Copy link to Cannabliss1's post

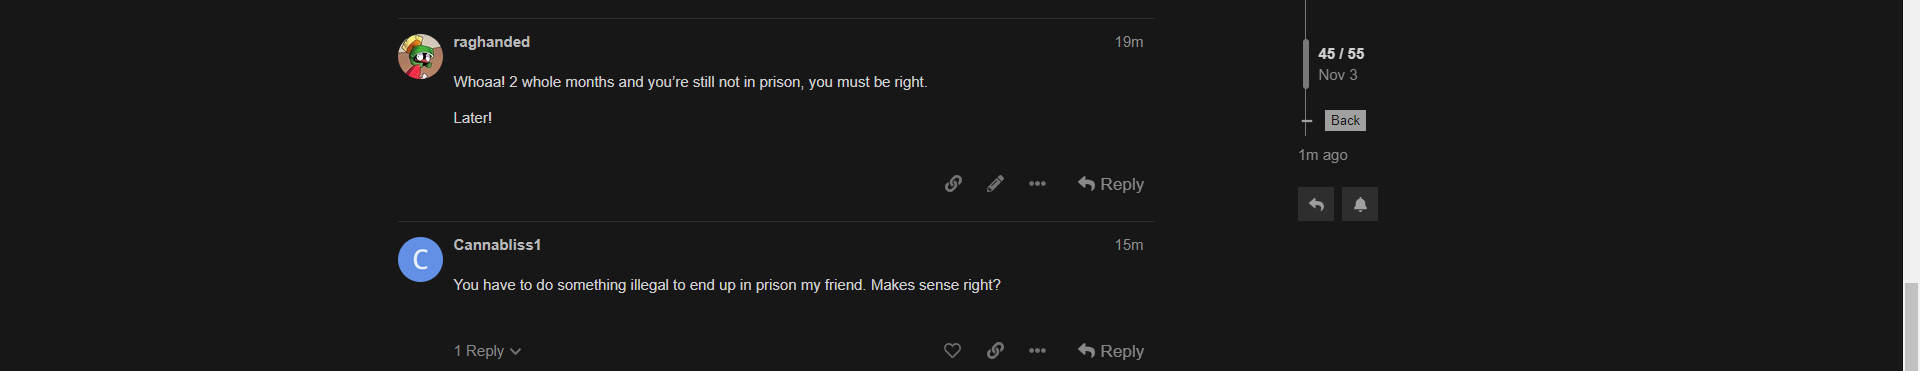[995, 351]
